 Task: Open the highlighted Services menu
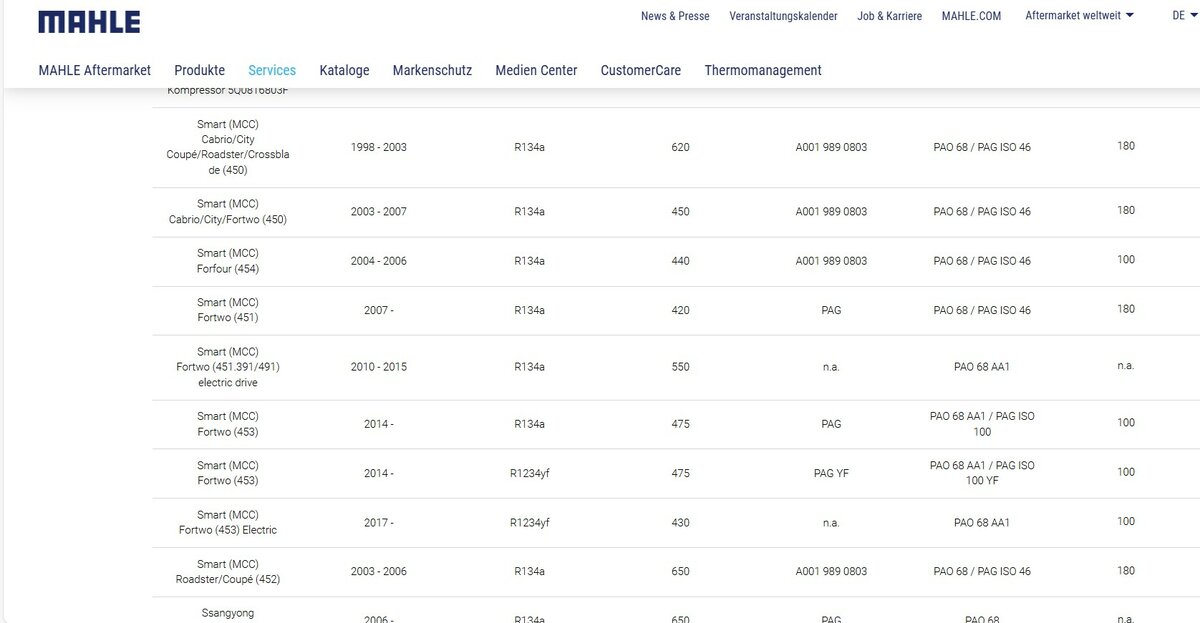[272, 70]
